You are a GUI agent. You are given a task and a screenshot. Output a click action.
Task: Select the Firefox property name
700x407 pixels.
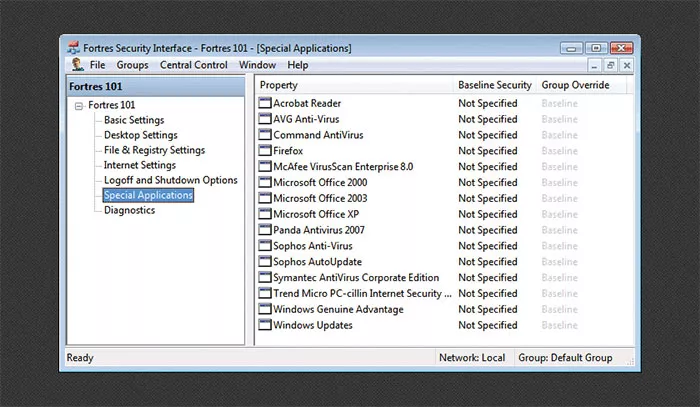point(288,151)
